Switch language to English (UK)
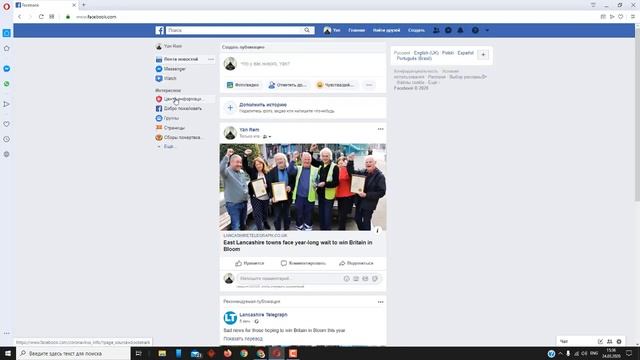Viewport: 640px width, 360px height. (426, 53)
